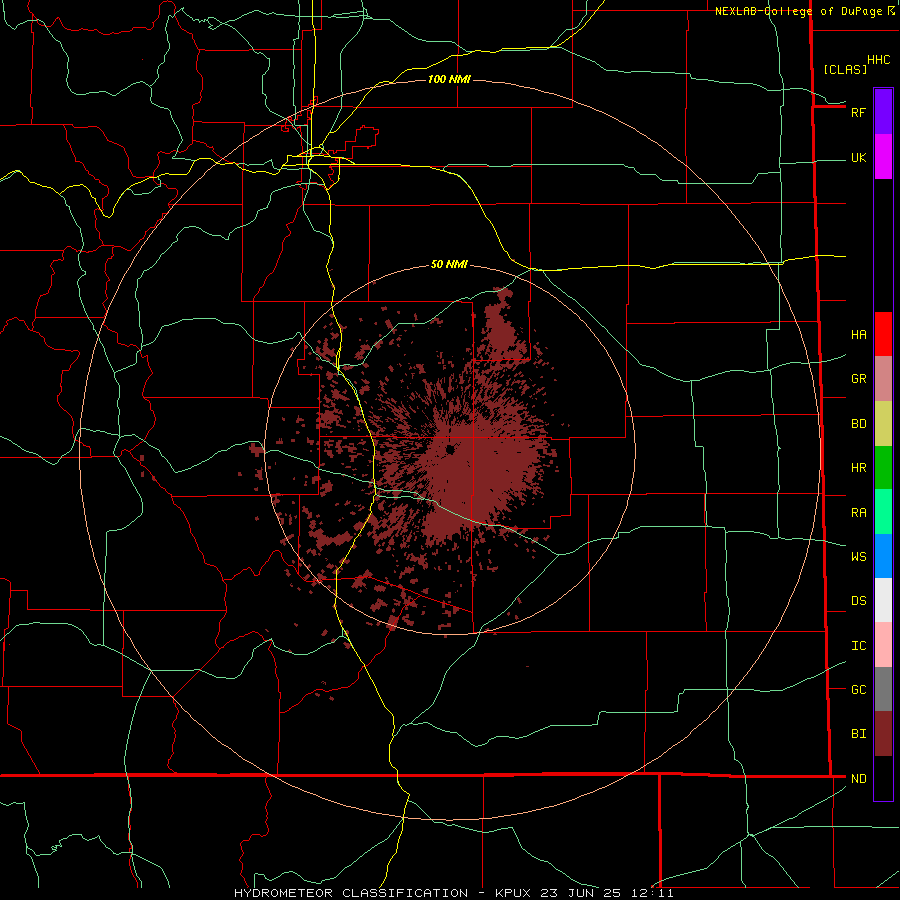Click the ND legend label
900x900 pixels.
858,779
